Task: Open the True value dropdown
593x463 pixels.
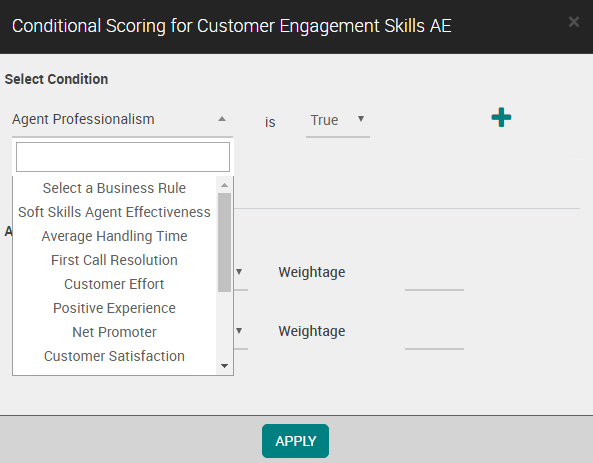Action: tap(337, 120)
